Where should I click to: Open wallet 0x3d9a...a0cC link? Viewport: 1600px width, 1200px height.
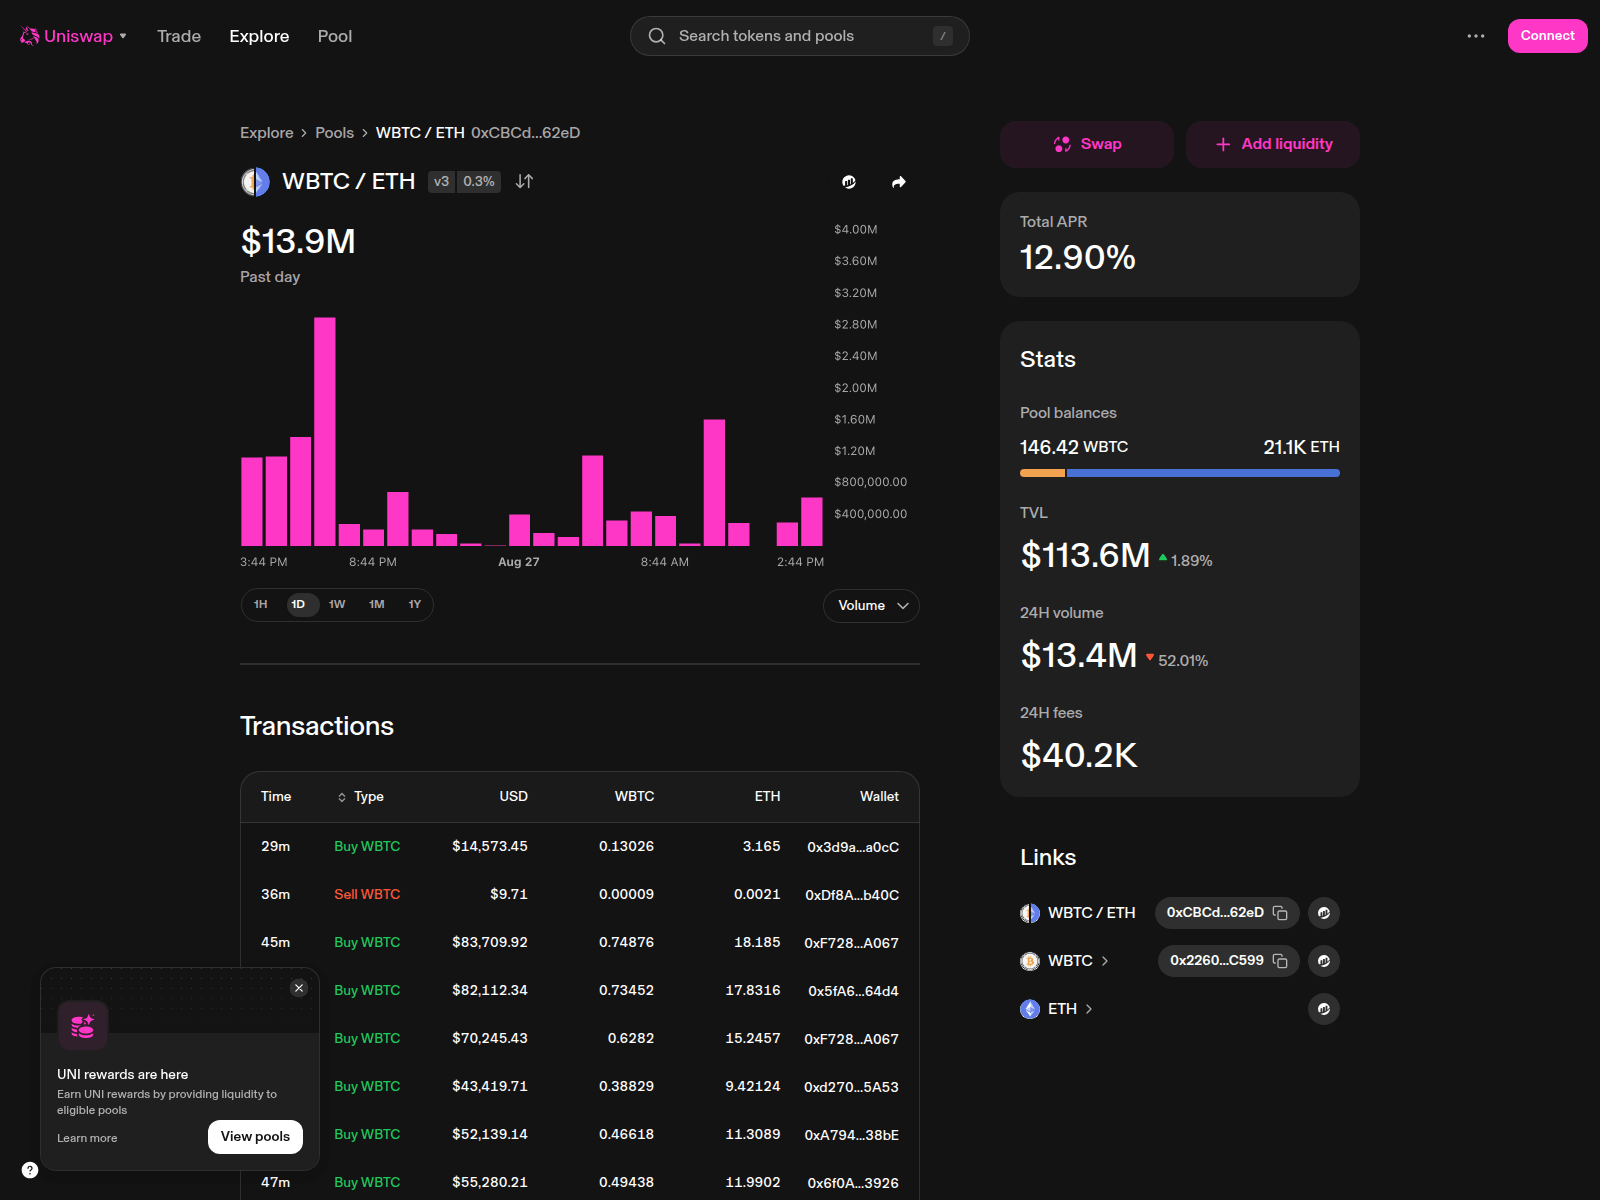[853, 847]
